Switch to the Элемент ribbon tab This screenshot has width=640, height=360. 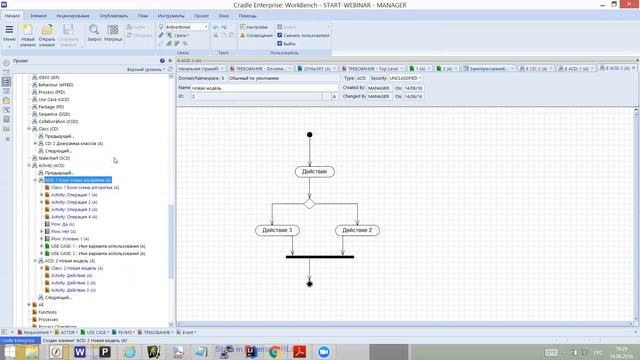38,16
